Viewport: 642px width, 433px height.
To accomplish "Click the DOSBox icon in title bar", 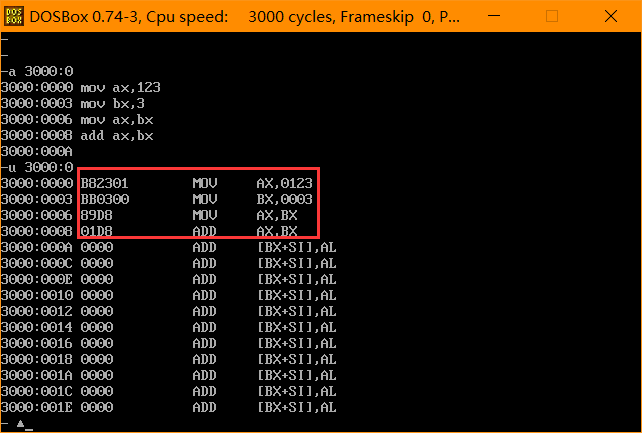I will click(x=14, y=16).
